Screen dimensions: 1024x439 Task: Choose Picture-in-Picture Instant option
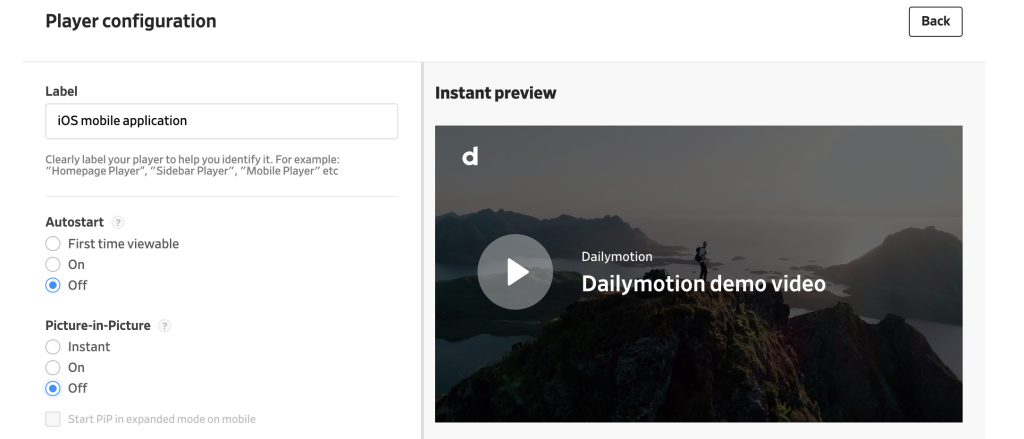[x=53, y=347]
